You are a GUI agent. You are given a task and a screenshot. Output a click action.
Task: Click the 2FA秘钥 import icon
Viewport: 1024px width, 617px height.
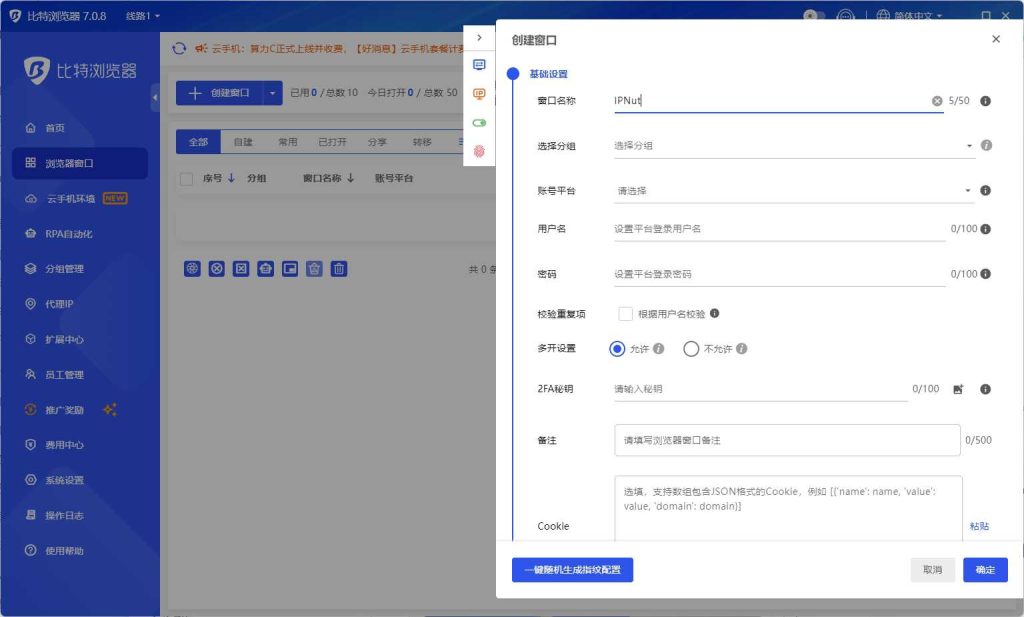pos(958,389)
